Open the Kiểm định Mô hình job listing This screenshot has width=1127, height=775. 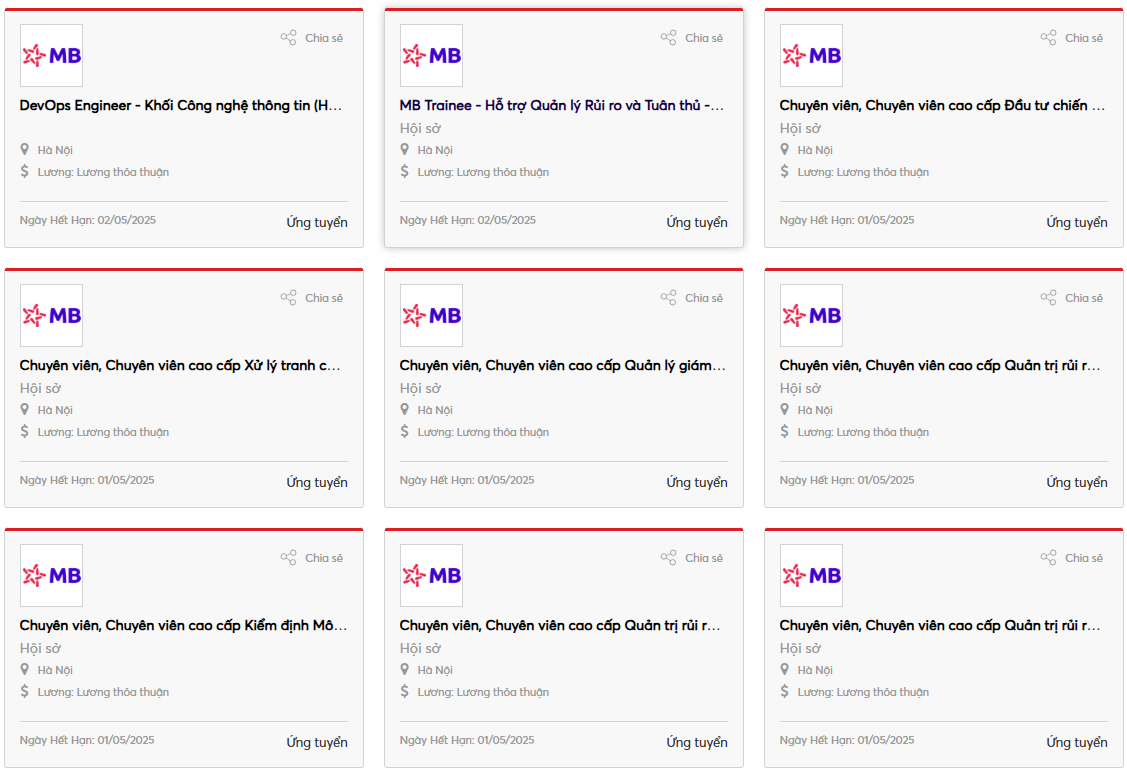pyautogui.click(x=182, y=625)
